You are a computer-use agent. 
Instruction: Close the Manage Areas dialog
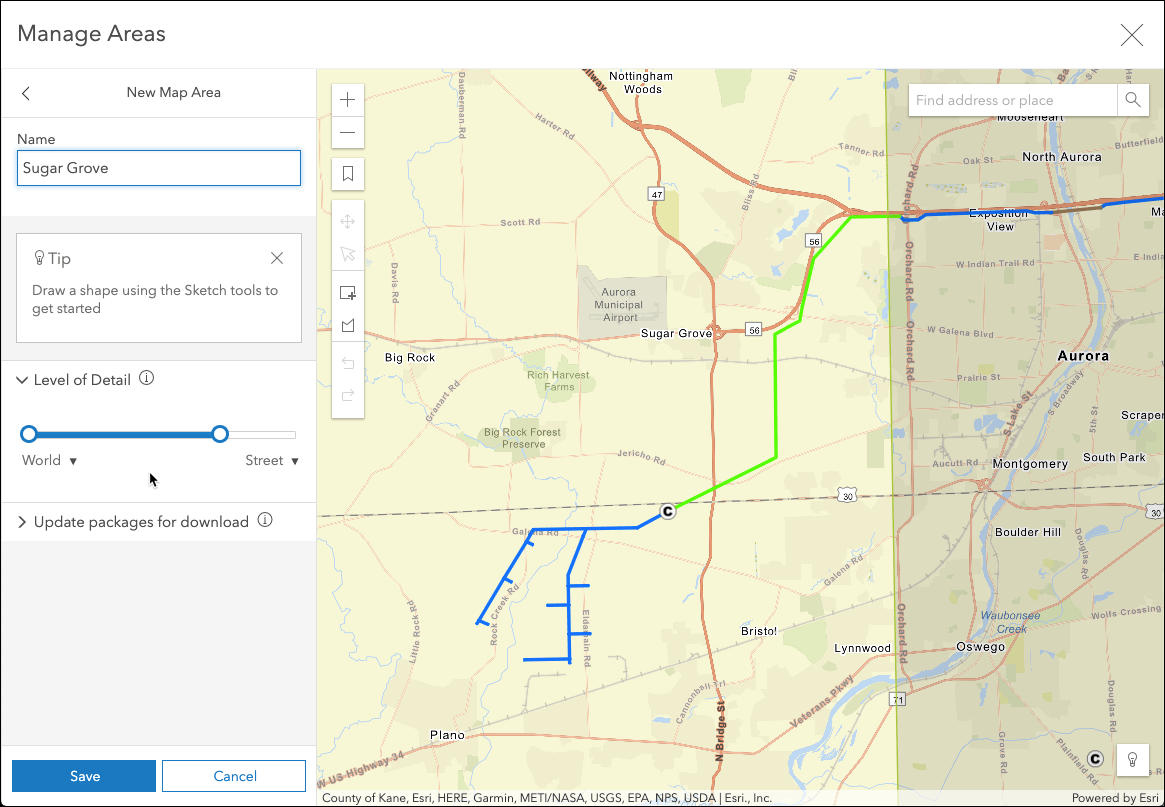1132,35
